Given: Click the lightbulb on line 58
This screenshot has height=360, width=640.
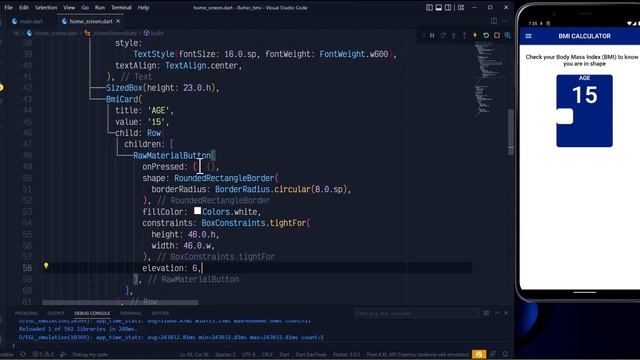Looking at the screenshot, I should [46, 266].
